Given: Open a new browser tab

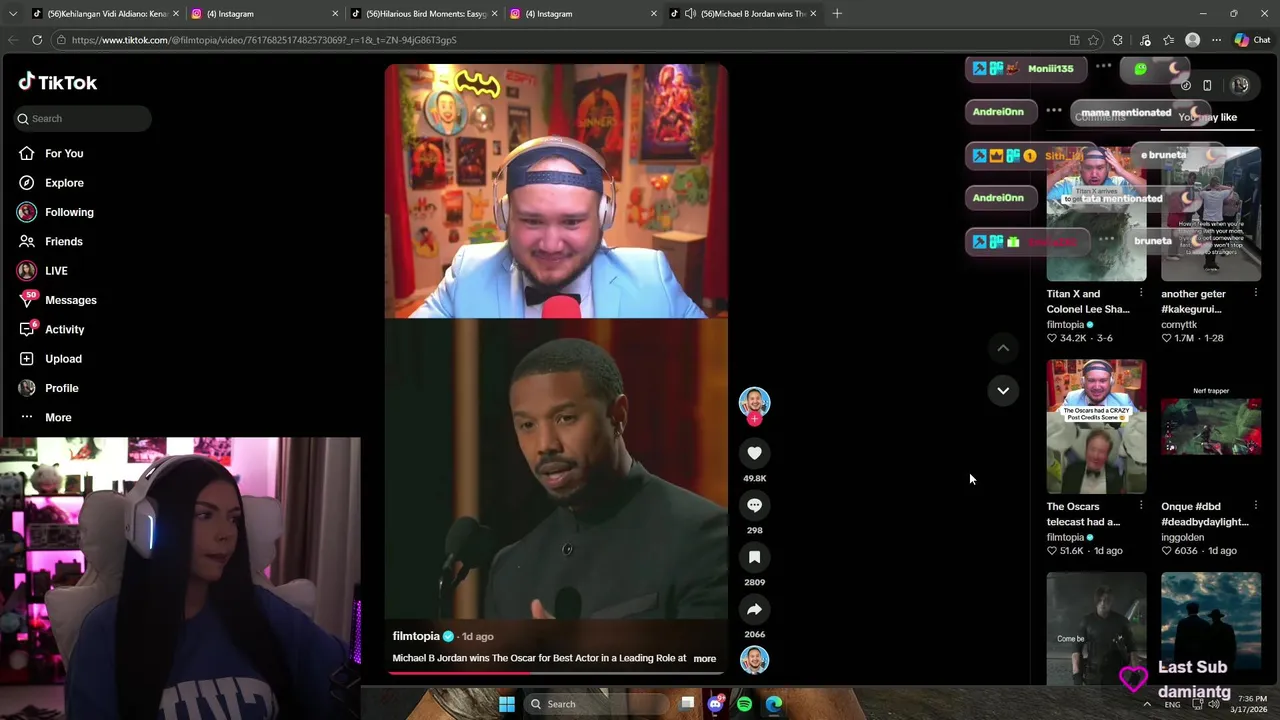Looking at the screenshot, I should (837, 14).
